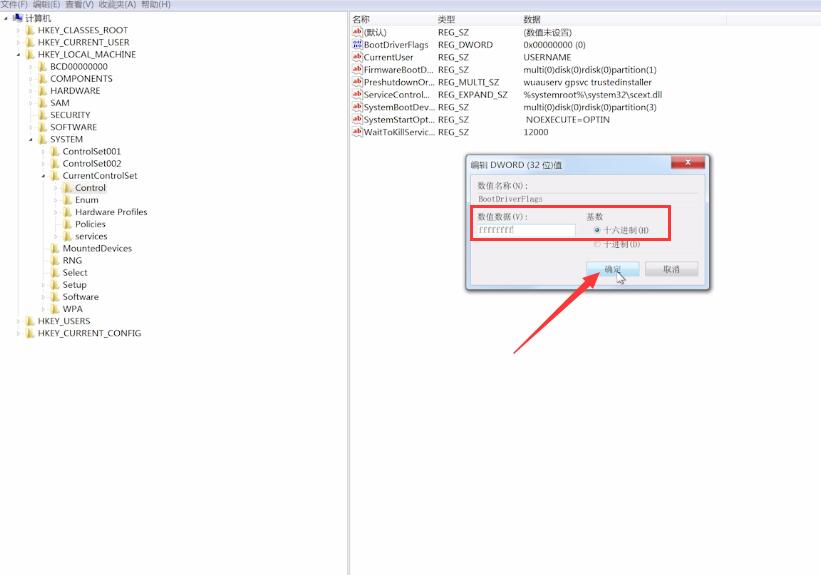Open the 文件(F) menu

14,4
